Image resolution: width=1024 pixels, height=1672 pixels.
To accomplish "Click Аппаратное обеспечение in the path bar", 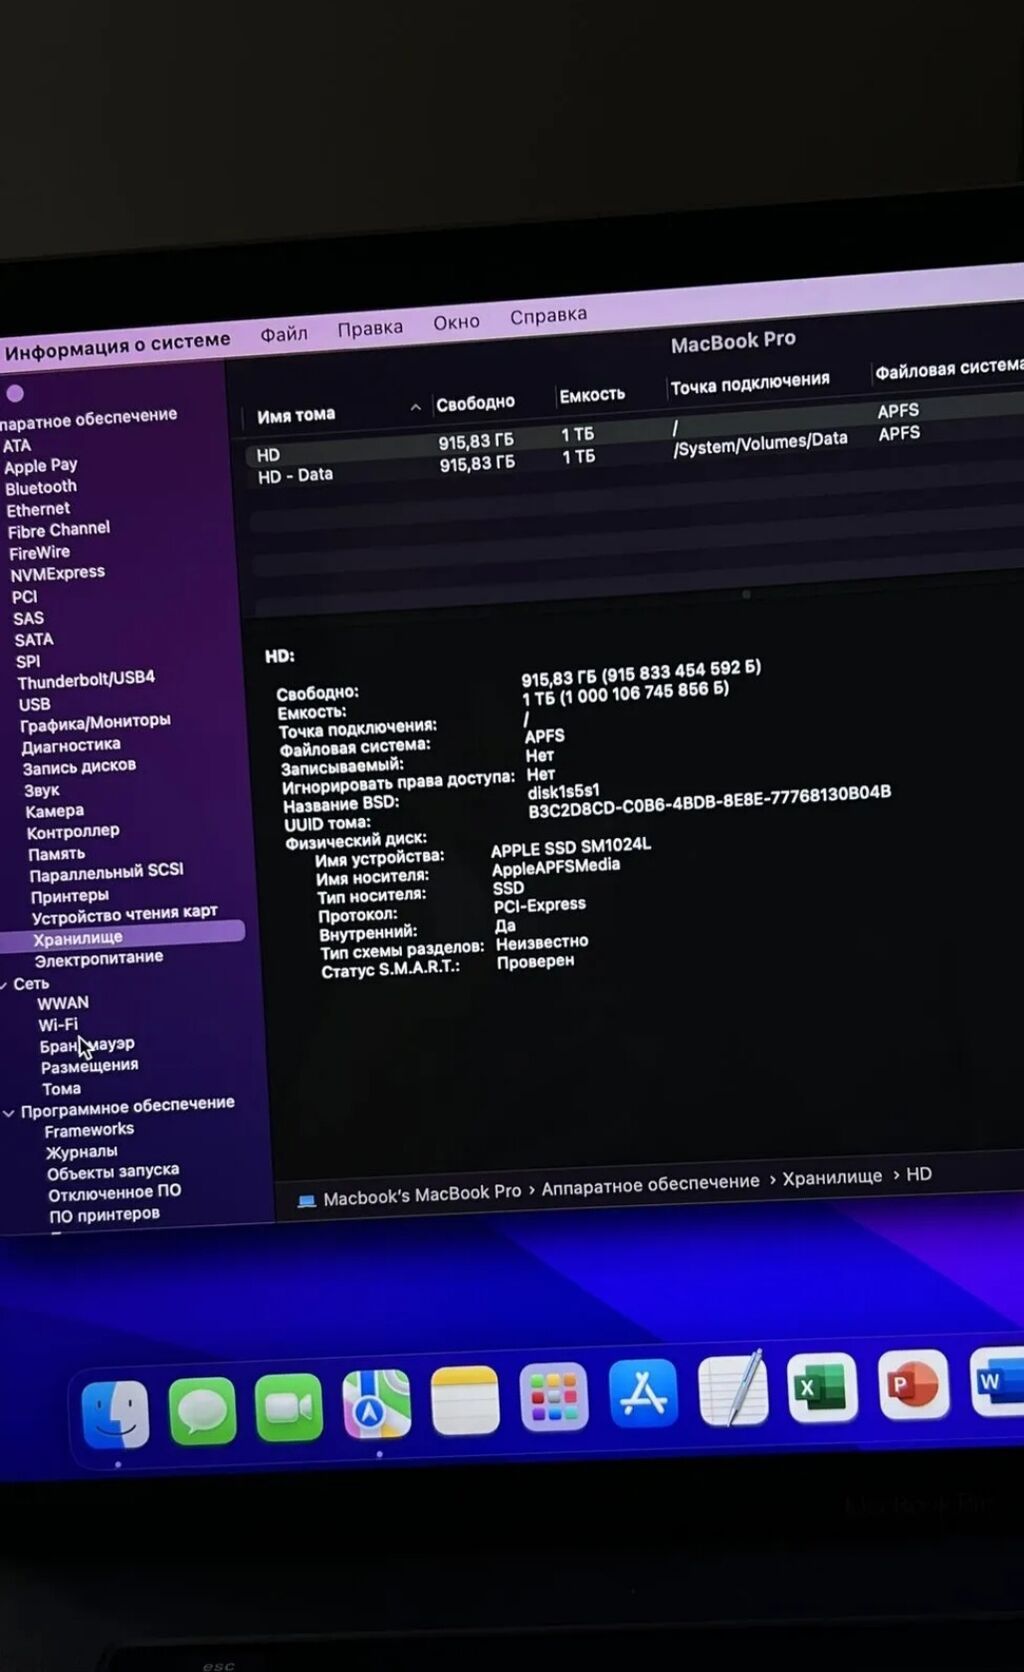I will 650,1184.
